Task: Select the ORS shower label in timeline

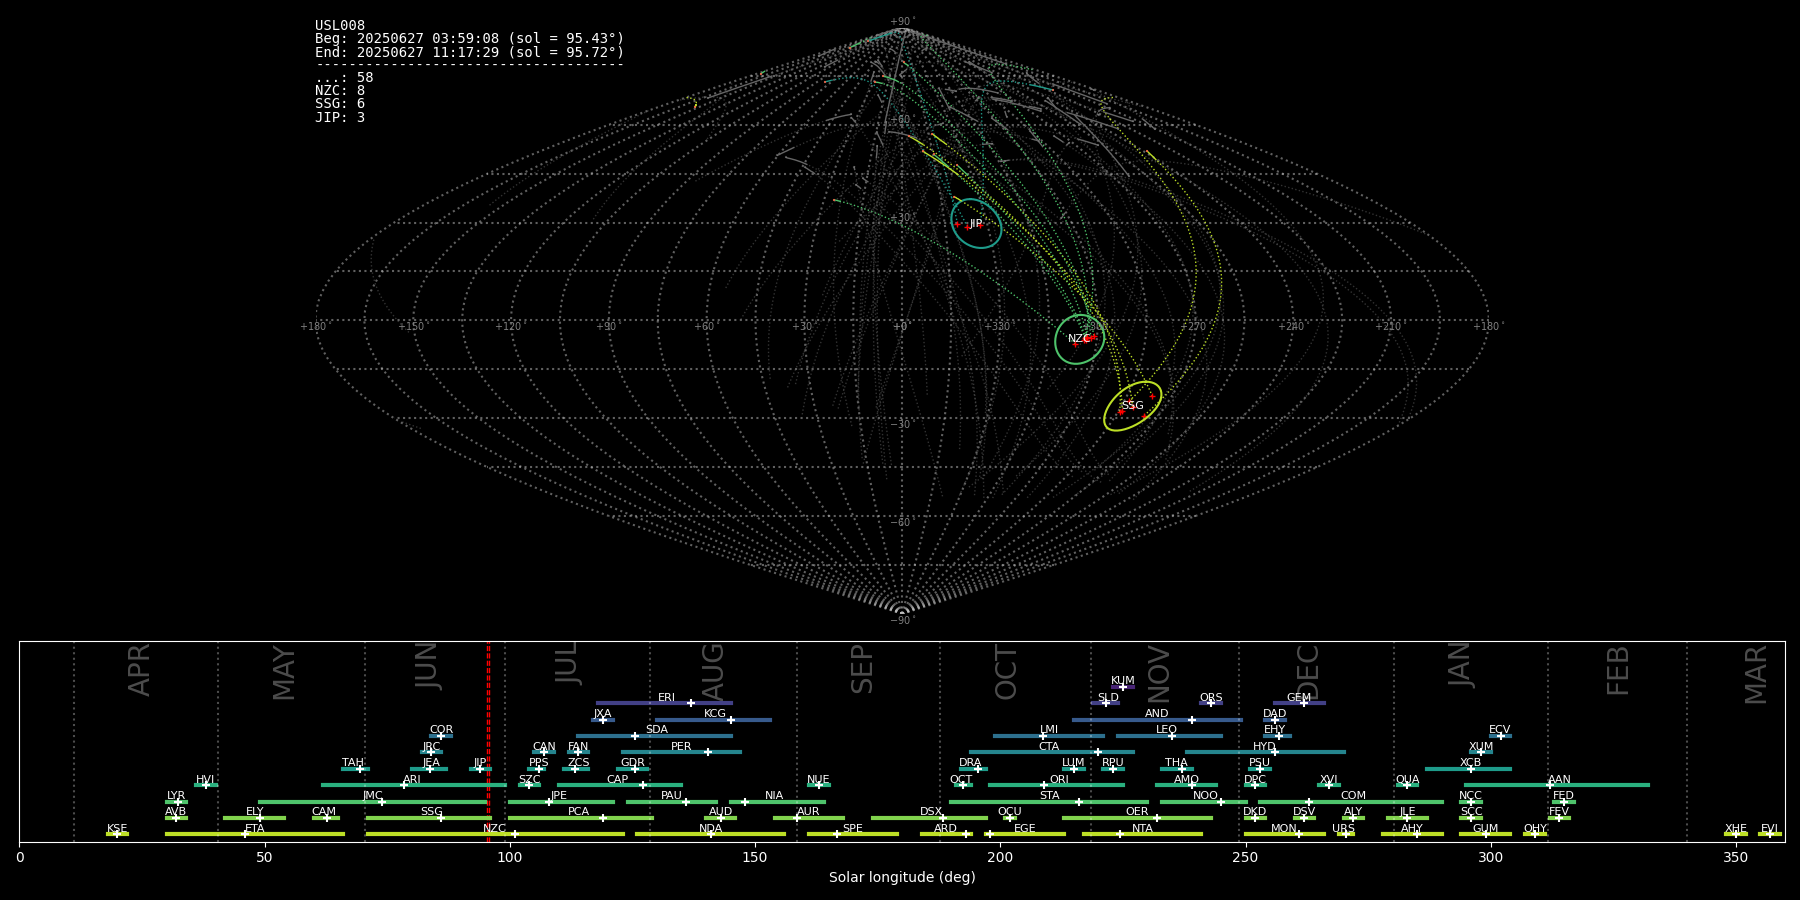Action: [x=1211, y=698]
